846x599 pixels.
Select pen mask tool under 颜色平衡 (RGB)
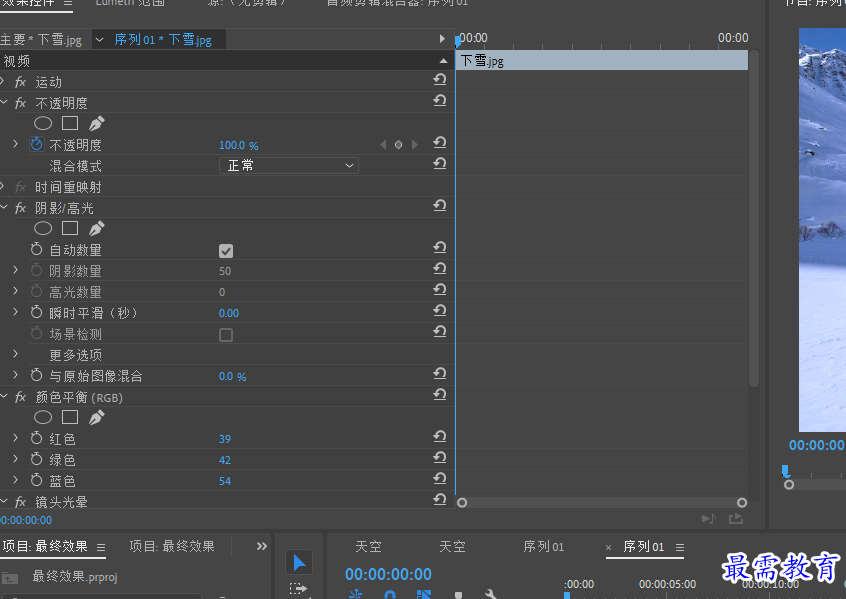[x=96, y=417]
